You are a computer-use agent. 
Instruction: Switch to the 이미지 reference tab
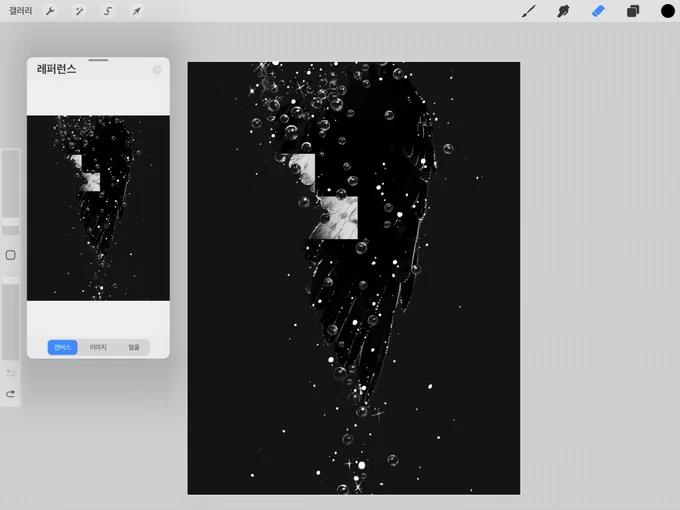point(98,347)
